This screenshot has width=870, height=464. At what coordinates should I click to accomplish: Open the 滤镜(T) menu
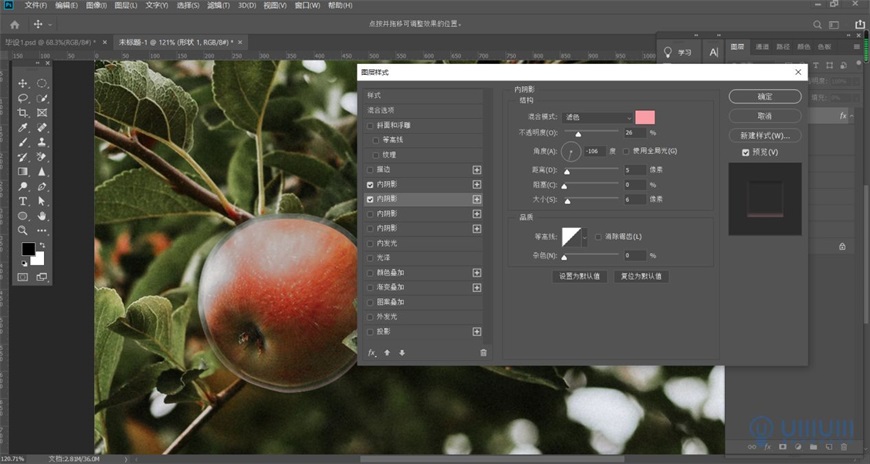(x=218, y=6)
